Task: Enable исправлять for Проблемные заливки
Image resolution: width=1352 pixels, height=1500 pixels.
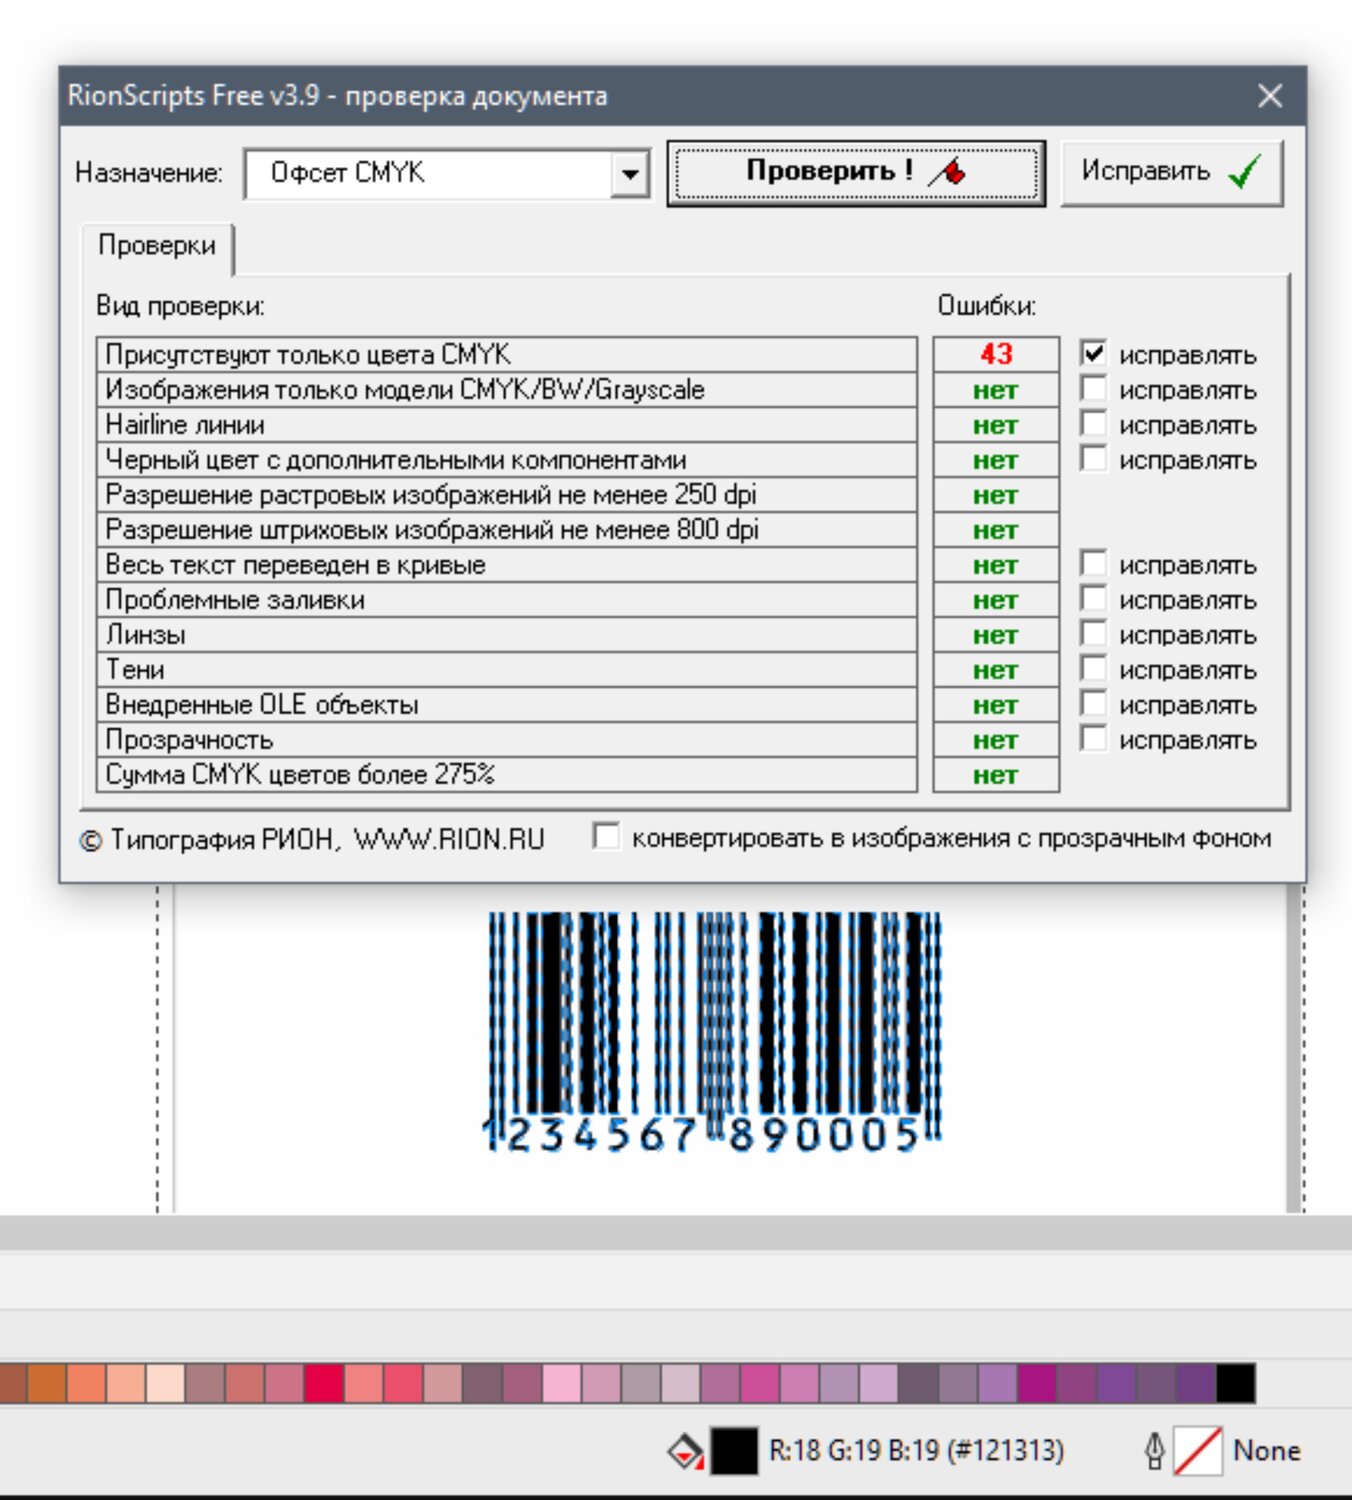Action: tap(1093, 598)
